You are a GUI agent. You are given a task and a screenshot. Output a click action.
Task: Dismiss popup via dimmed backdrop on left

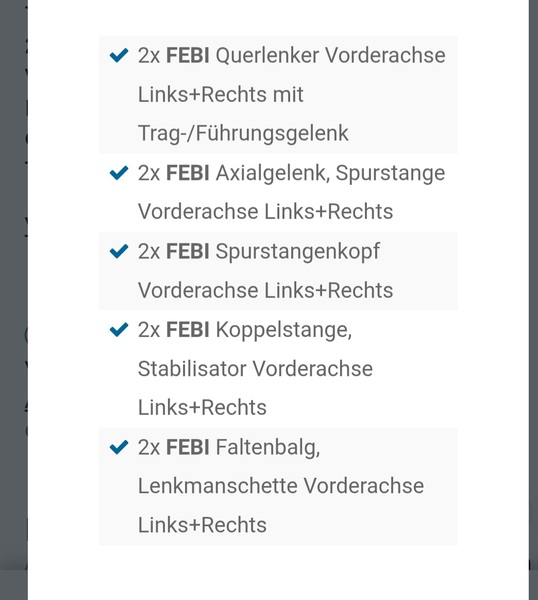[14, 300]
